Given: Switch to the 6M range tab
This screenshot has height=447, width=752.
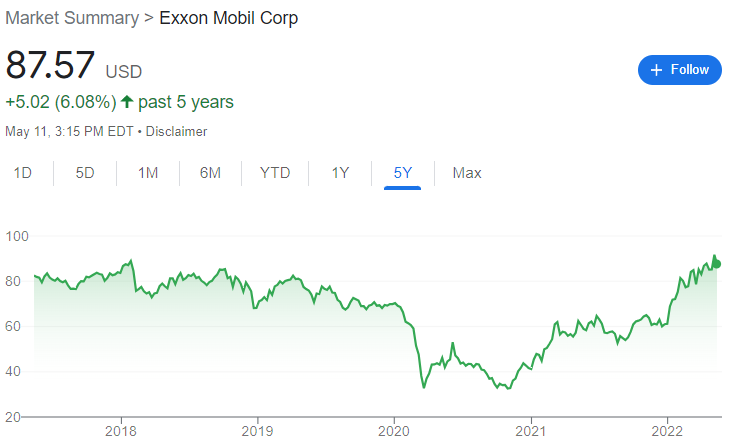Looking at the screenshot, I should coord(210,173).
